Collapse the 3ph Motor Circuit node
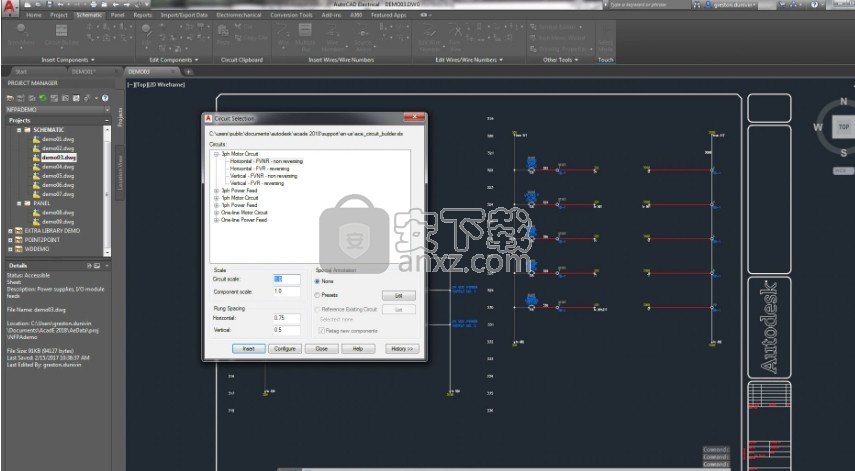 216,154
